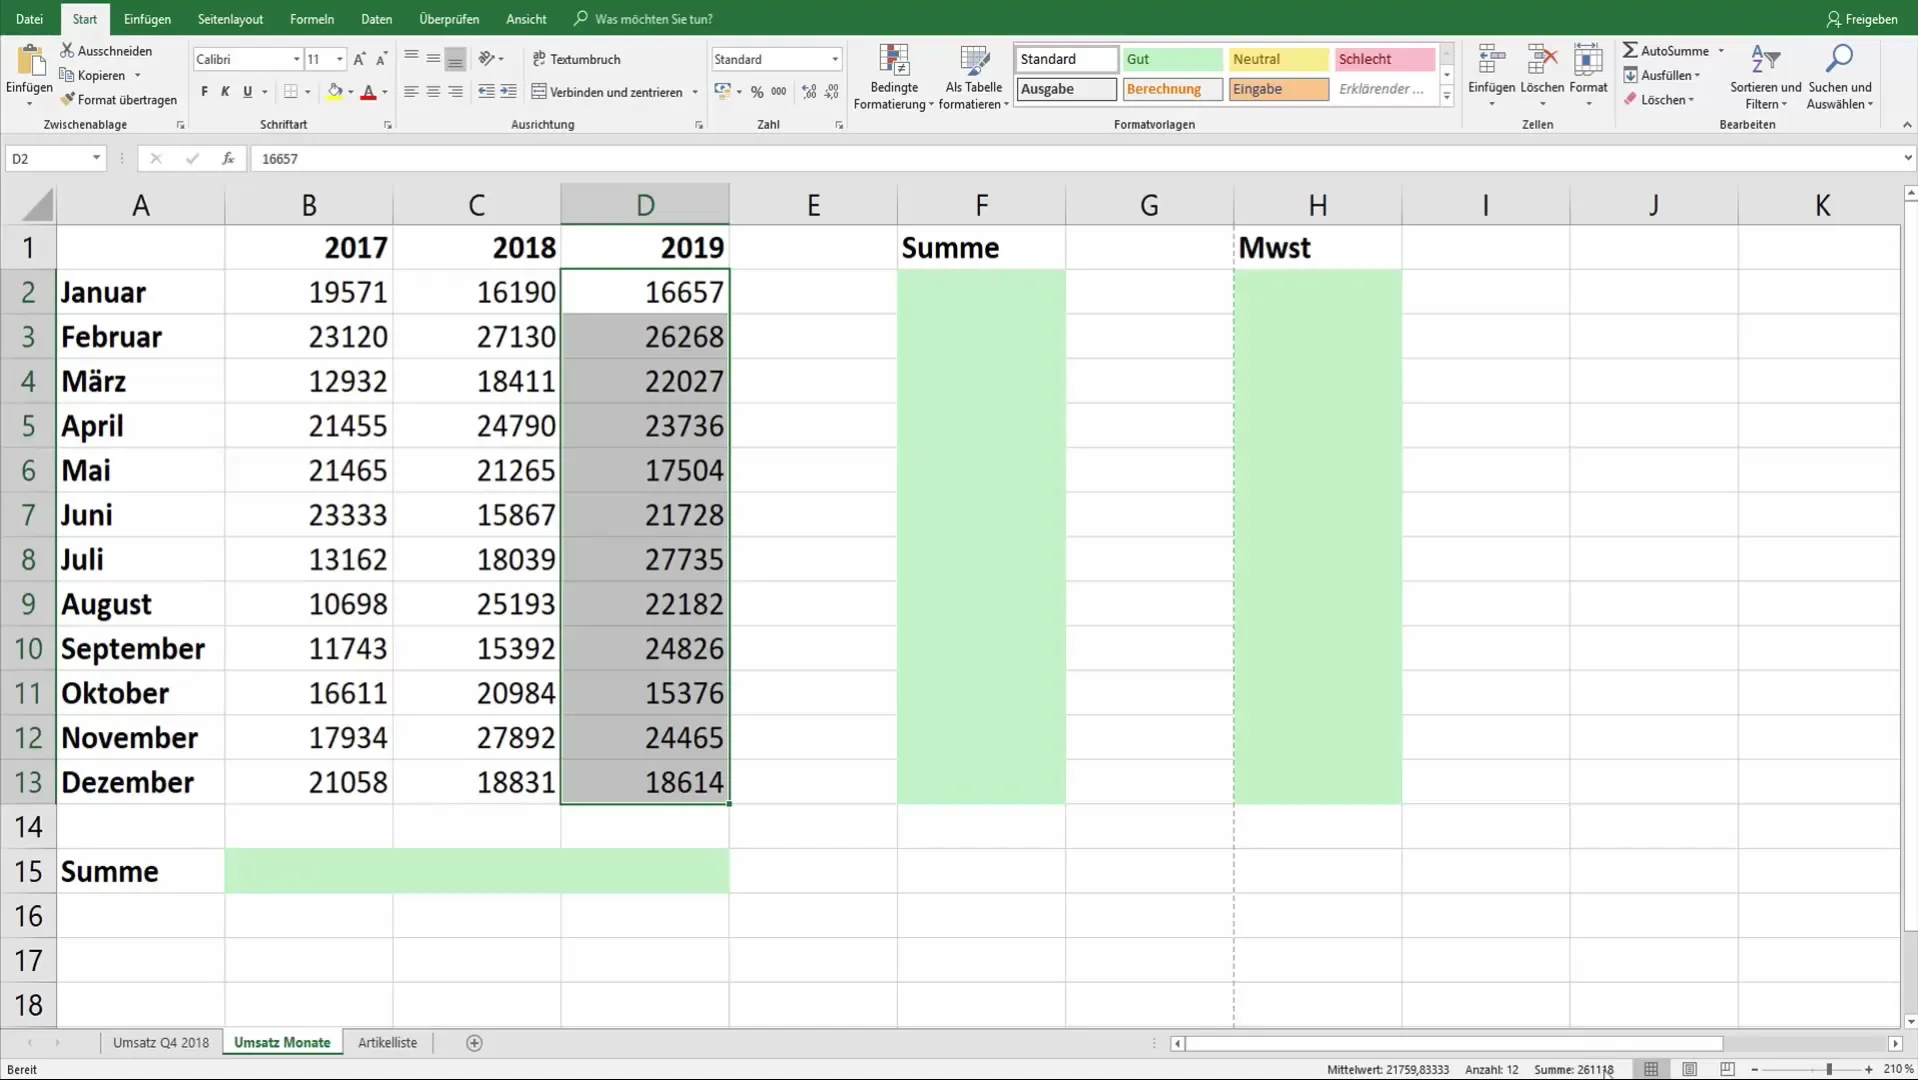Expand the formula bar chevron
This screenshot has width=1918, height=1080.
(x=1907, y=158)
